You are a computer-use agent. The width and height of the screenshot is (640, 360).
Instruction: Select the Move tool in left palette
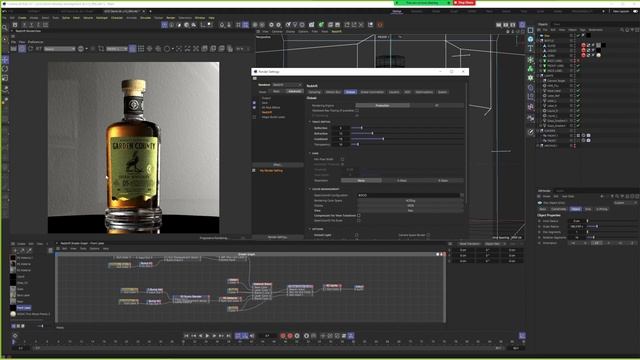tap(5, 60)
